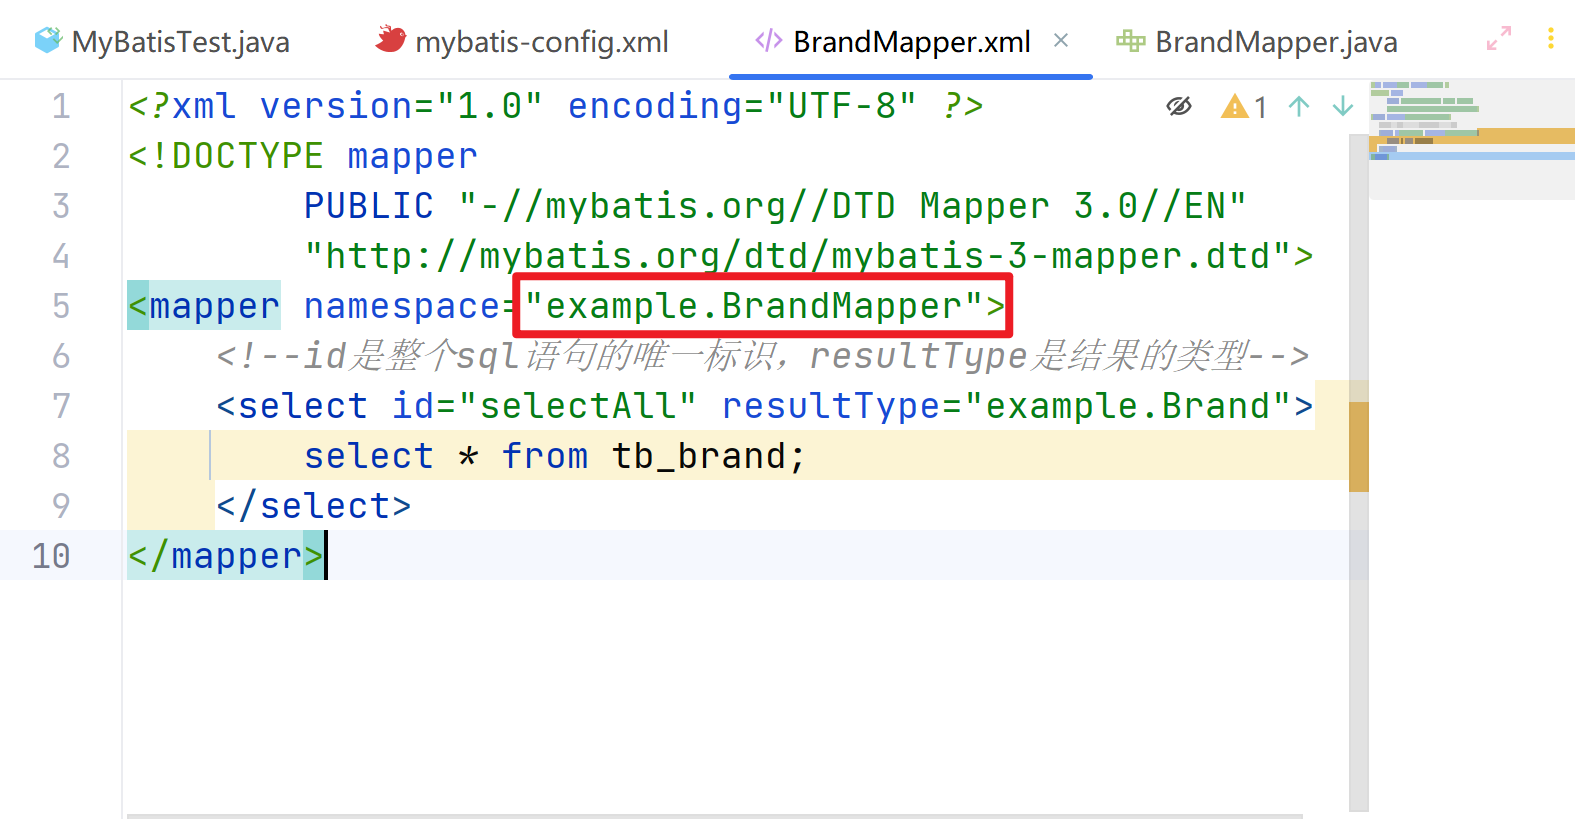Click the red bird mybatis-config icon
This screenshot has height=819, width=1575.
390,39
